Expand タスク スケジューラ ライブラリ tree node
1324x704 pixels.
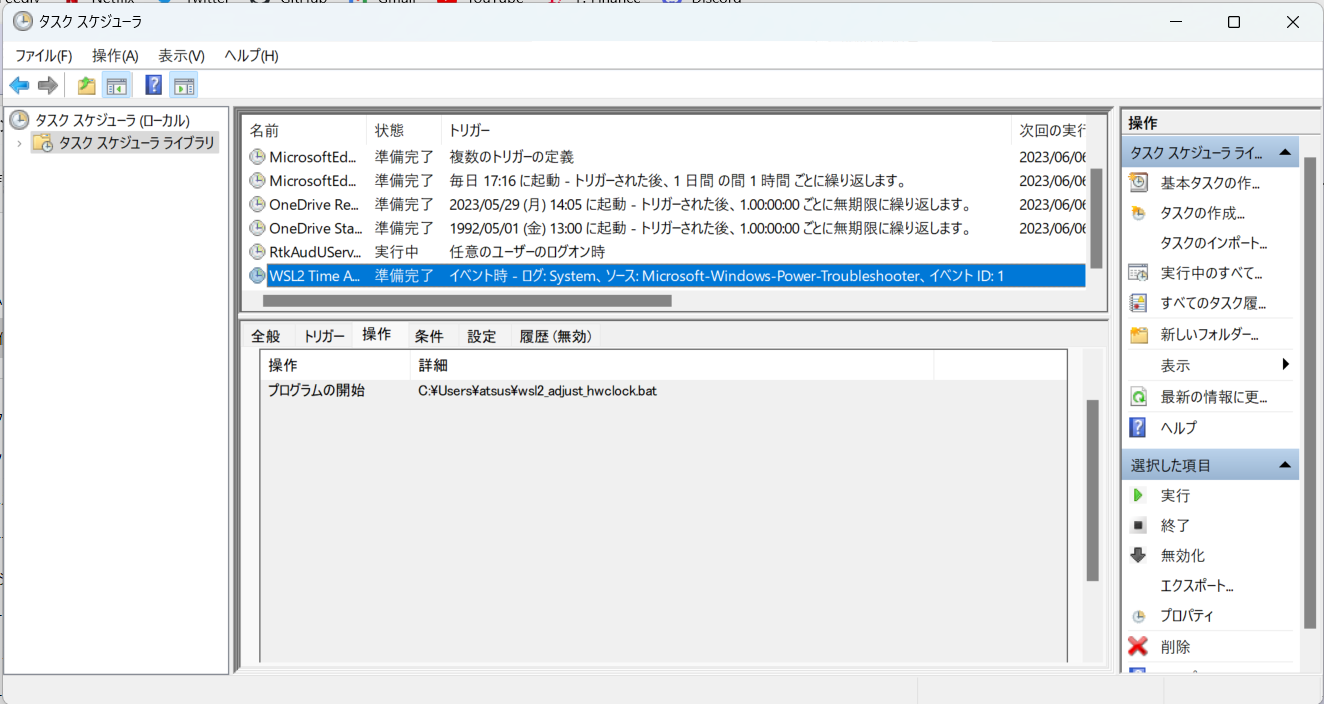(x=19, y=144)
